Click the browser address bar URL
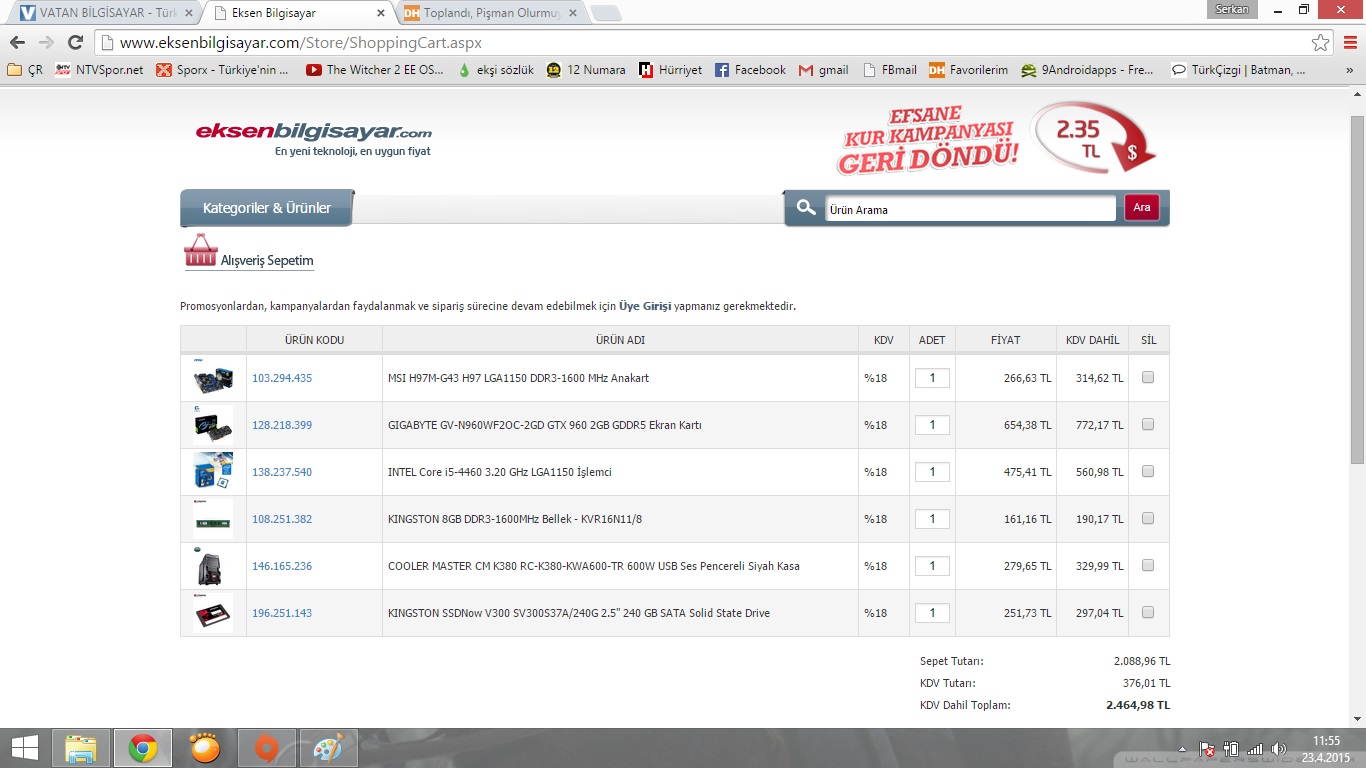This screenshot has width=1366, height=768. (301, 43)
